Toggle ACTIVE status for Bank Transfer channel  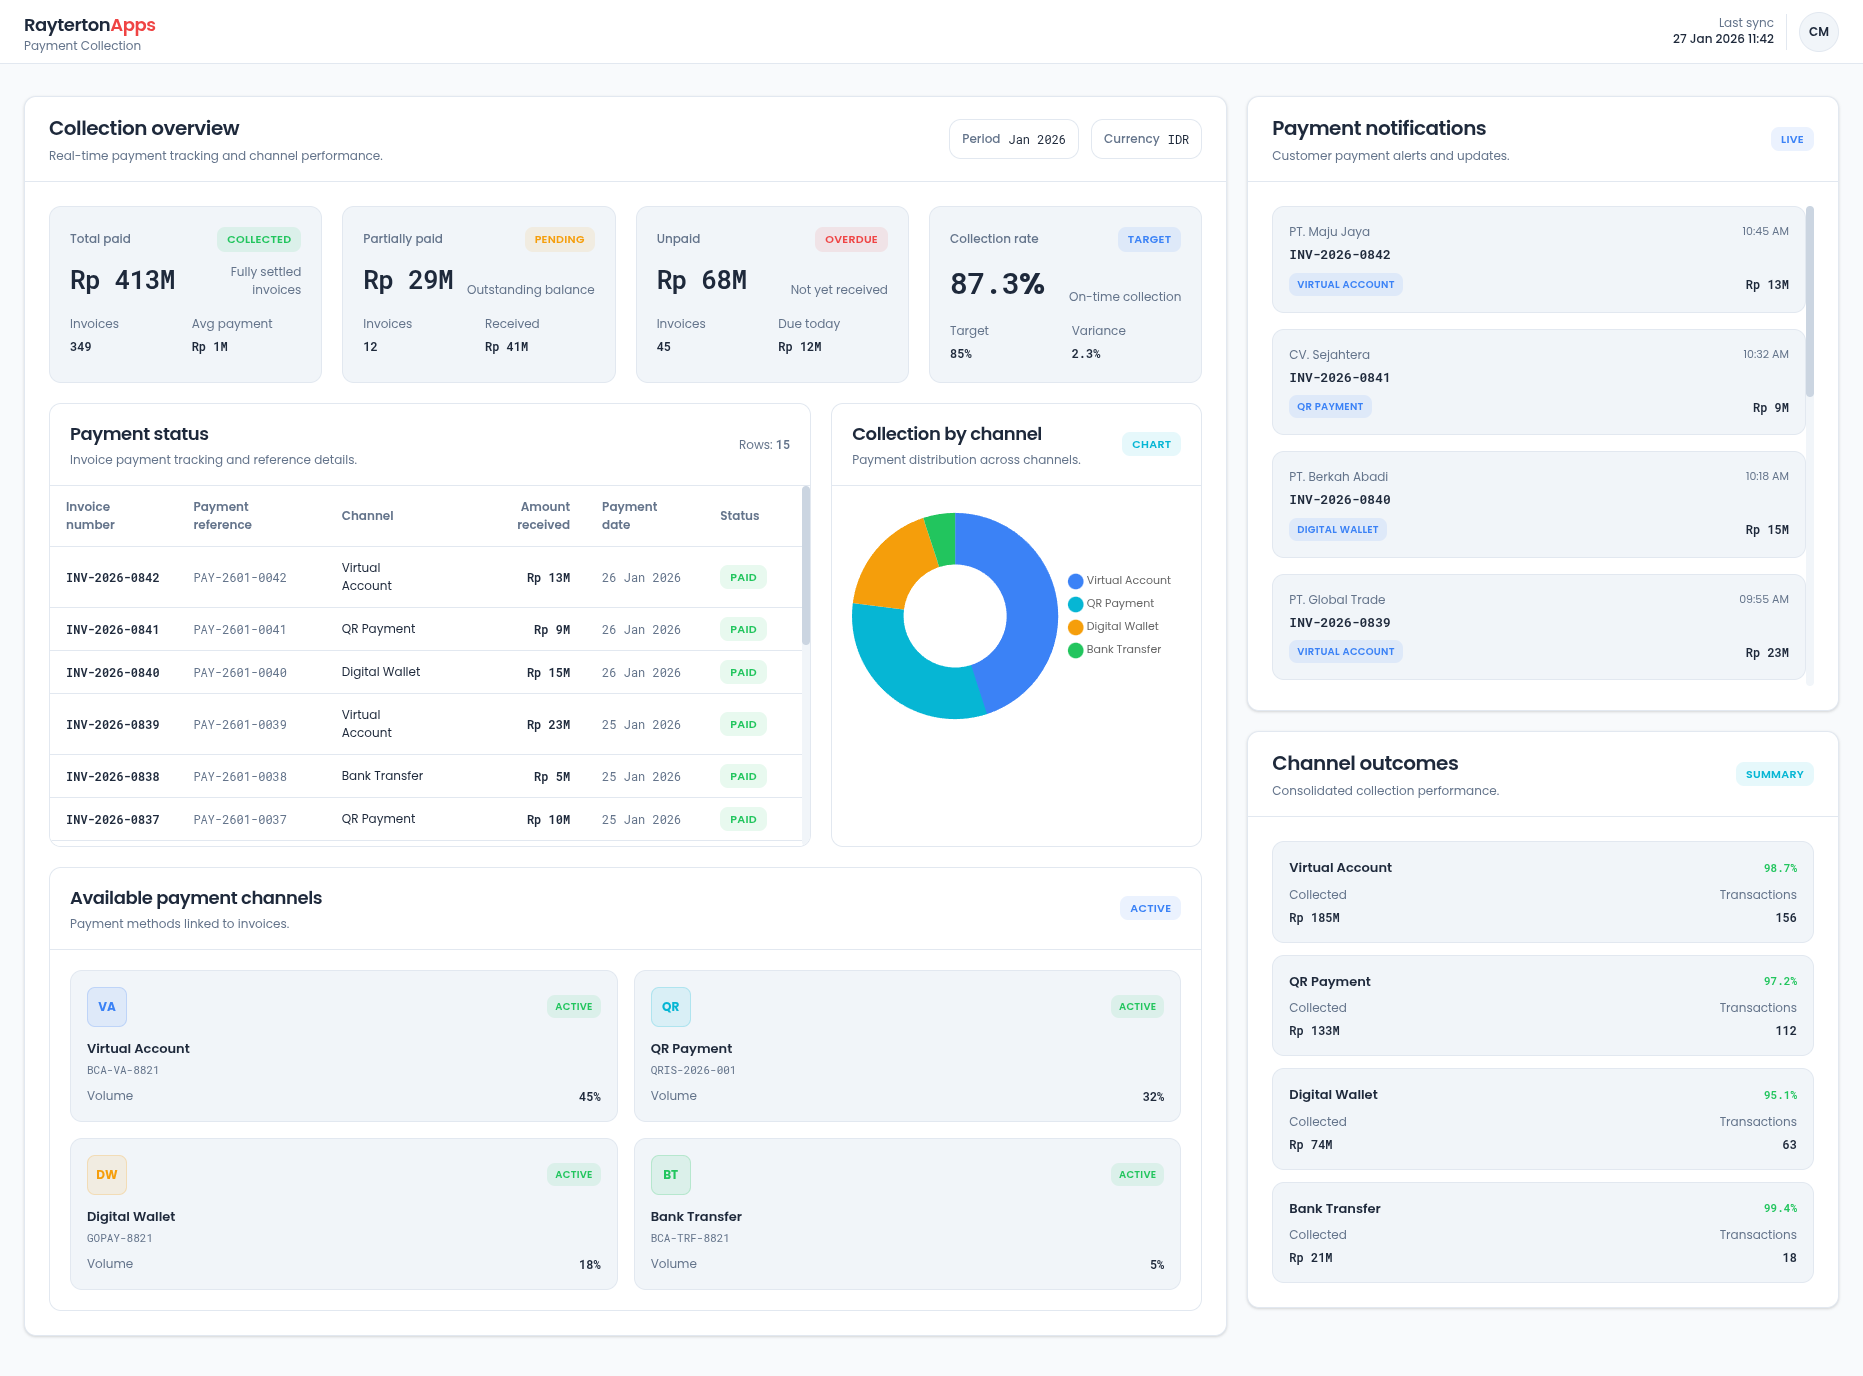(1137, 1174)
